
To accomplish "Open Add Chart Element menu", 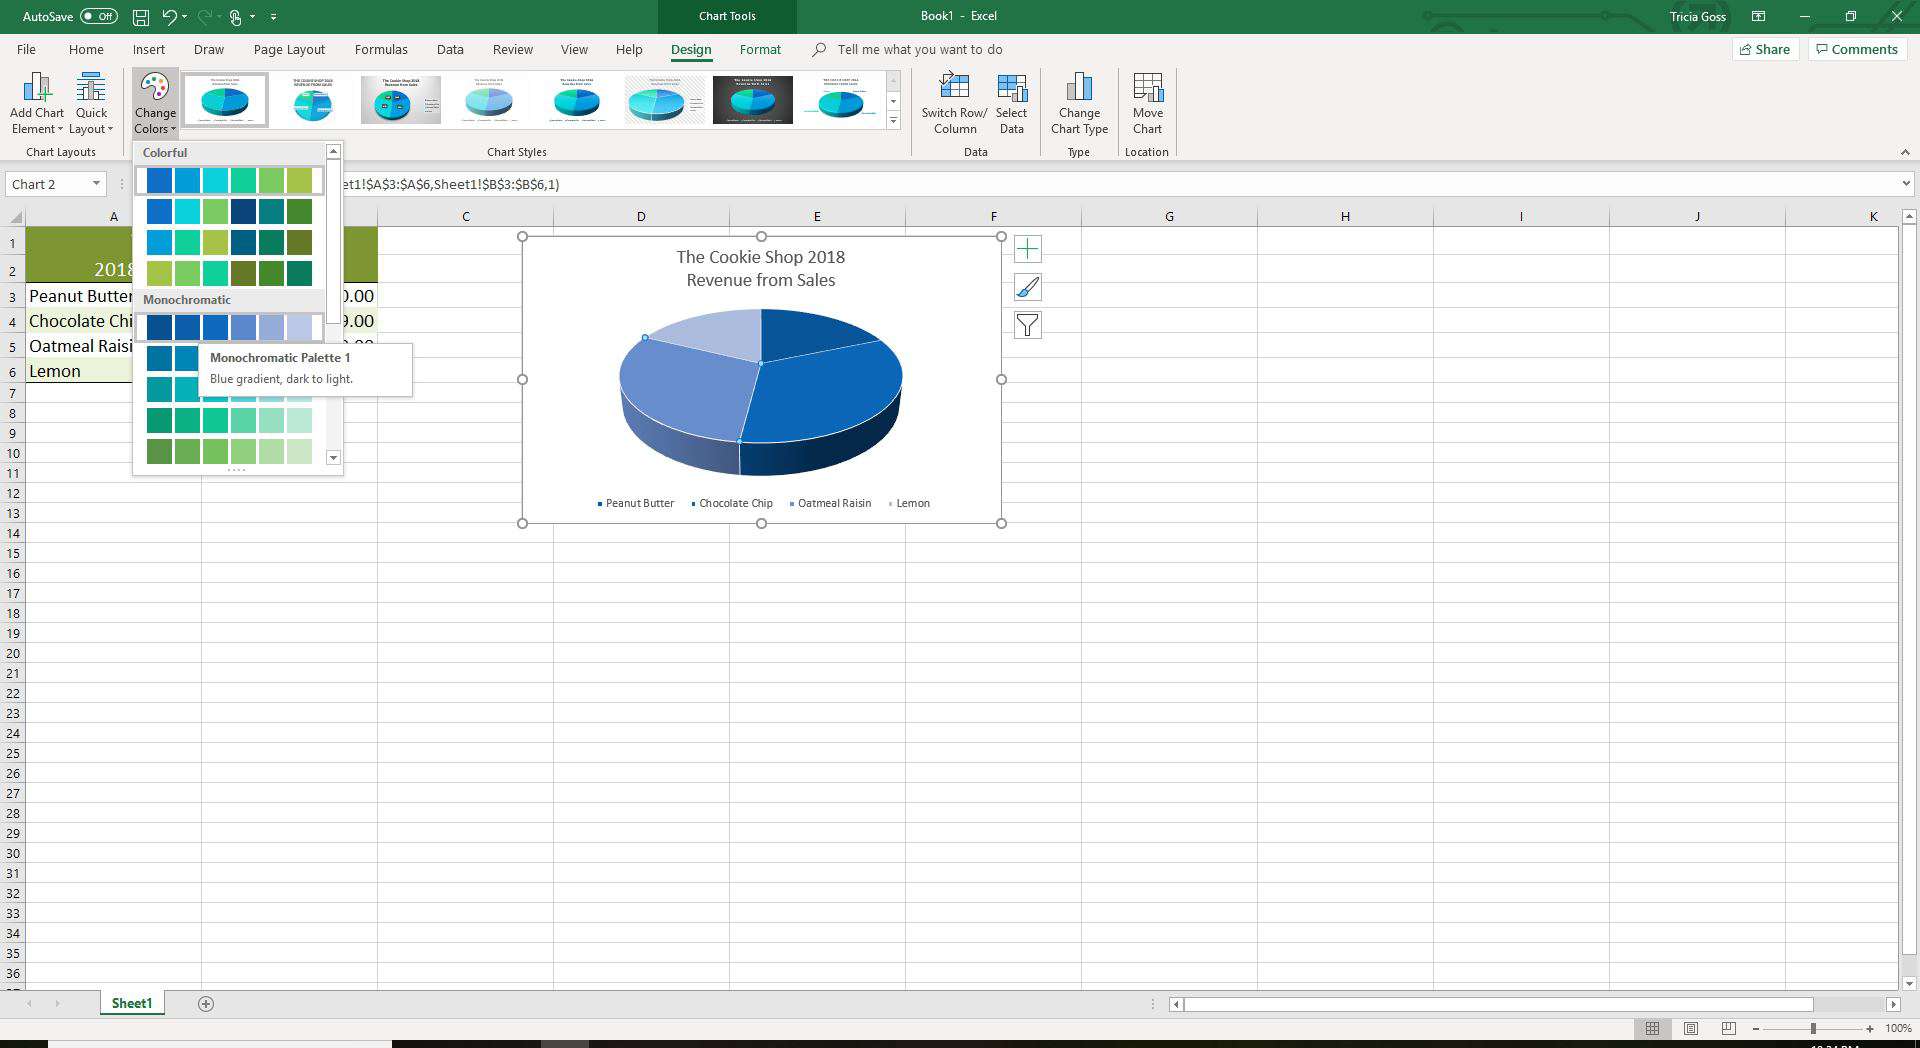I will 36,104.
